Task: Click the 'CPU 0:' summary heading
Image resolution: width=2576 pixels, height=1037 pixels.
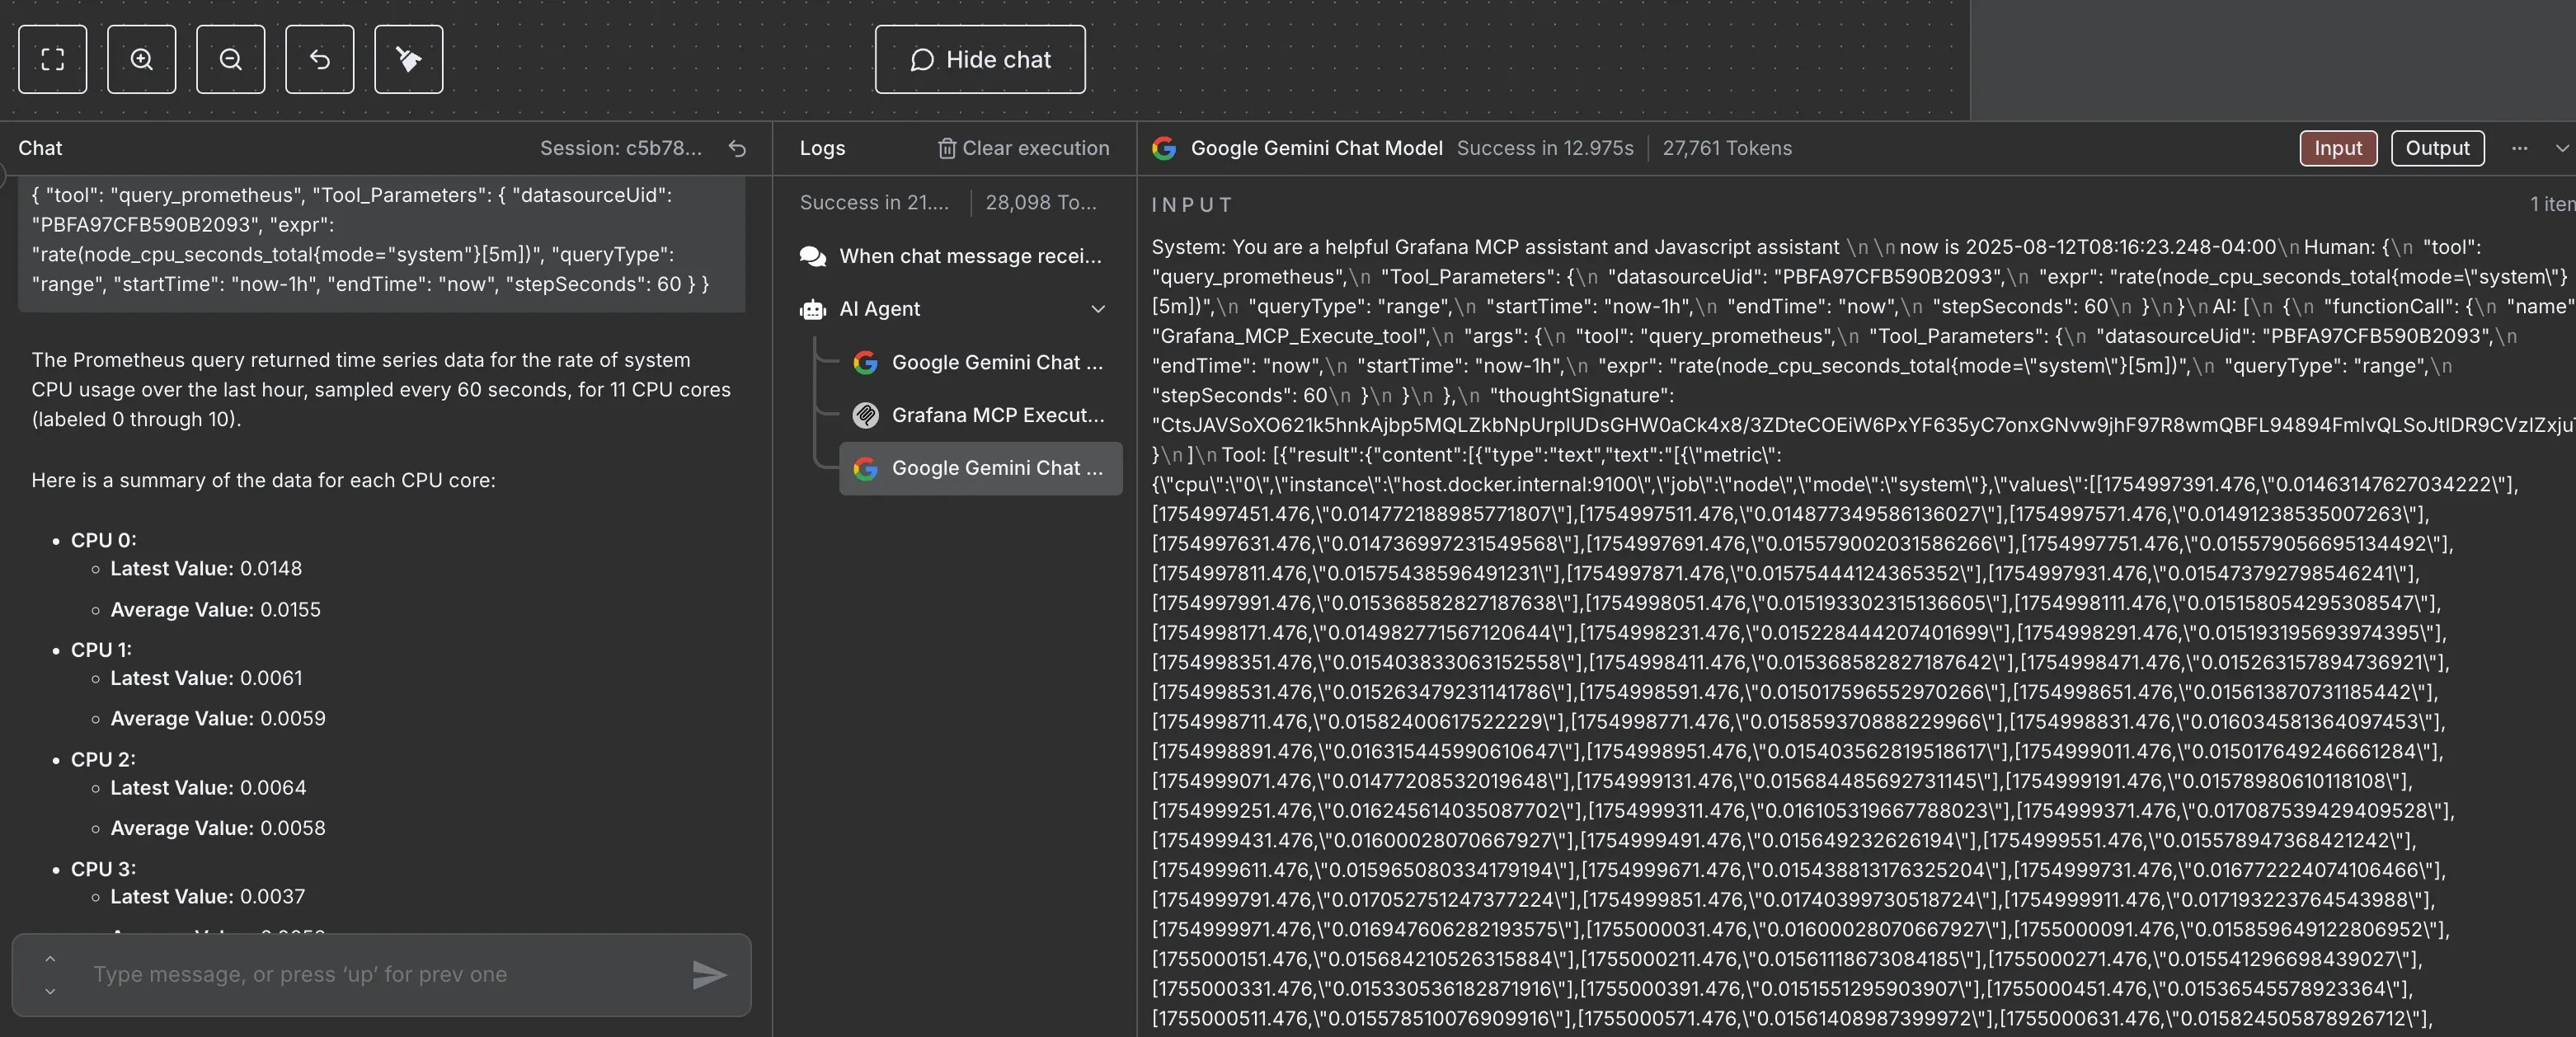Action: (104, 541)
